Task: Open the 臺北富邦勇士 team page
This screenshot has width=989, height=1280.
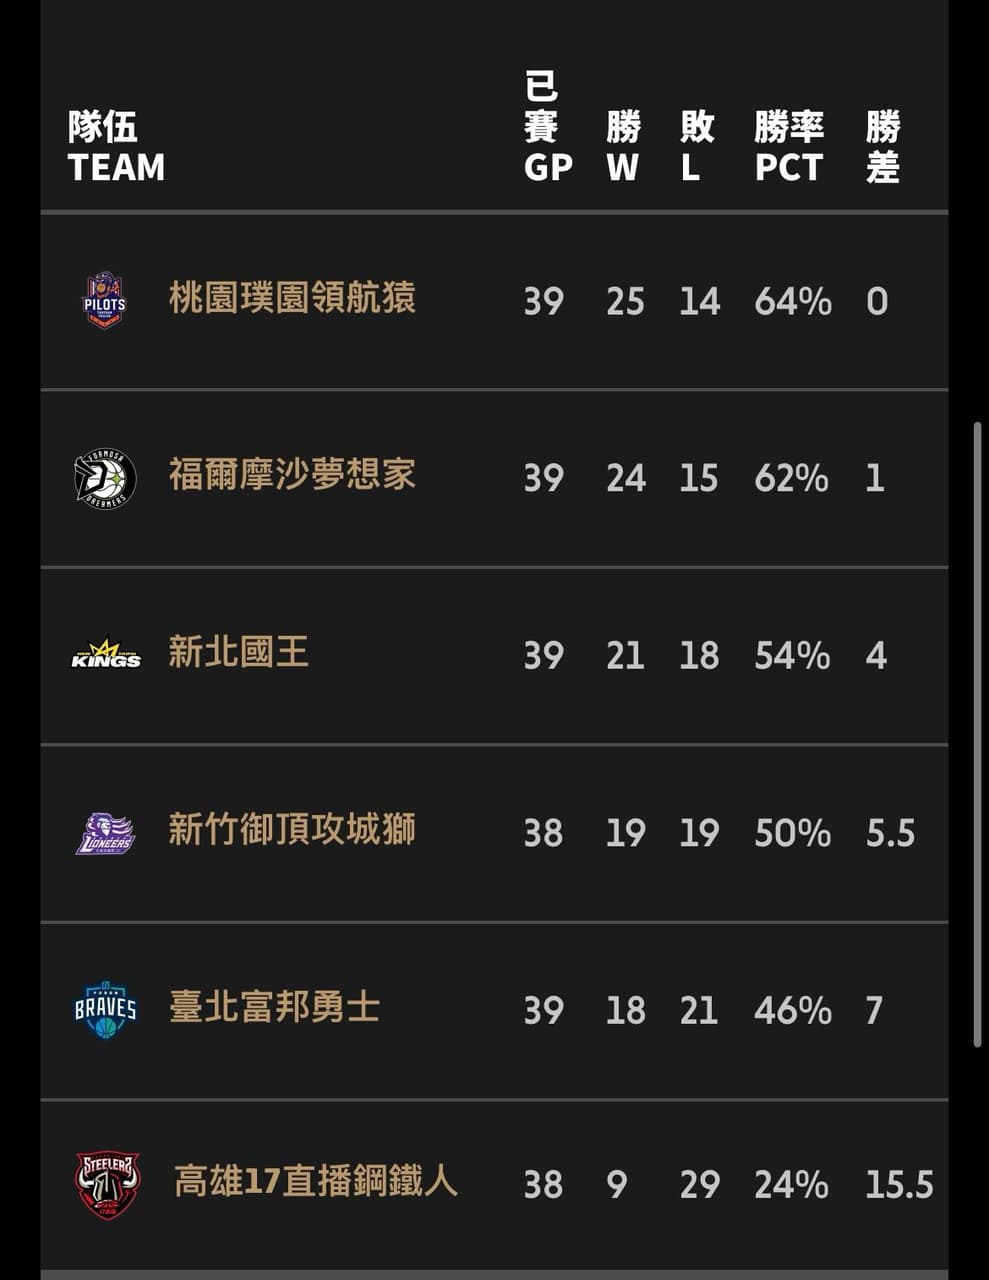Action: click(274, 1007)
